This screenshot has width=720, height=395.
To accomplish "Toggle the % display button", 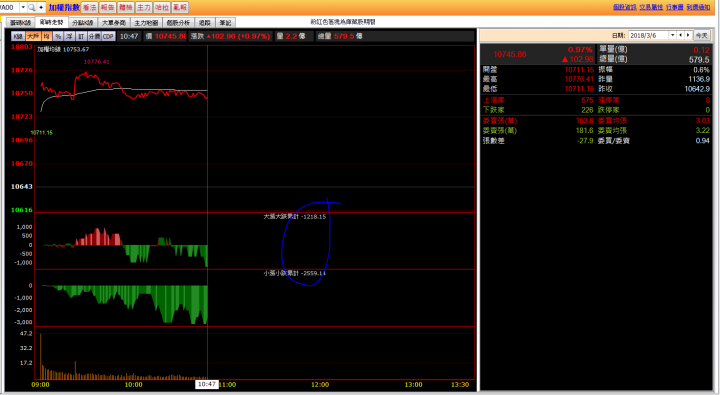I will [x=58, y=36].
